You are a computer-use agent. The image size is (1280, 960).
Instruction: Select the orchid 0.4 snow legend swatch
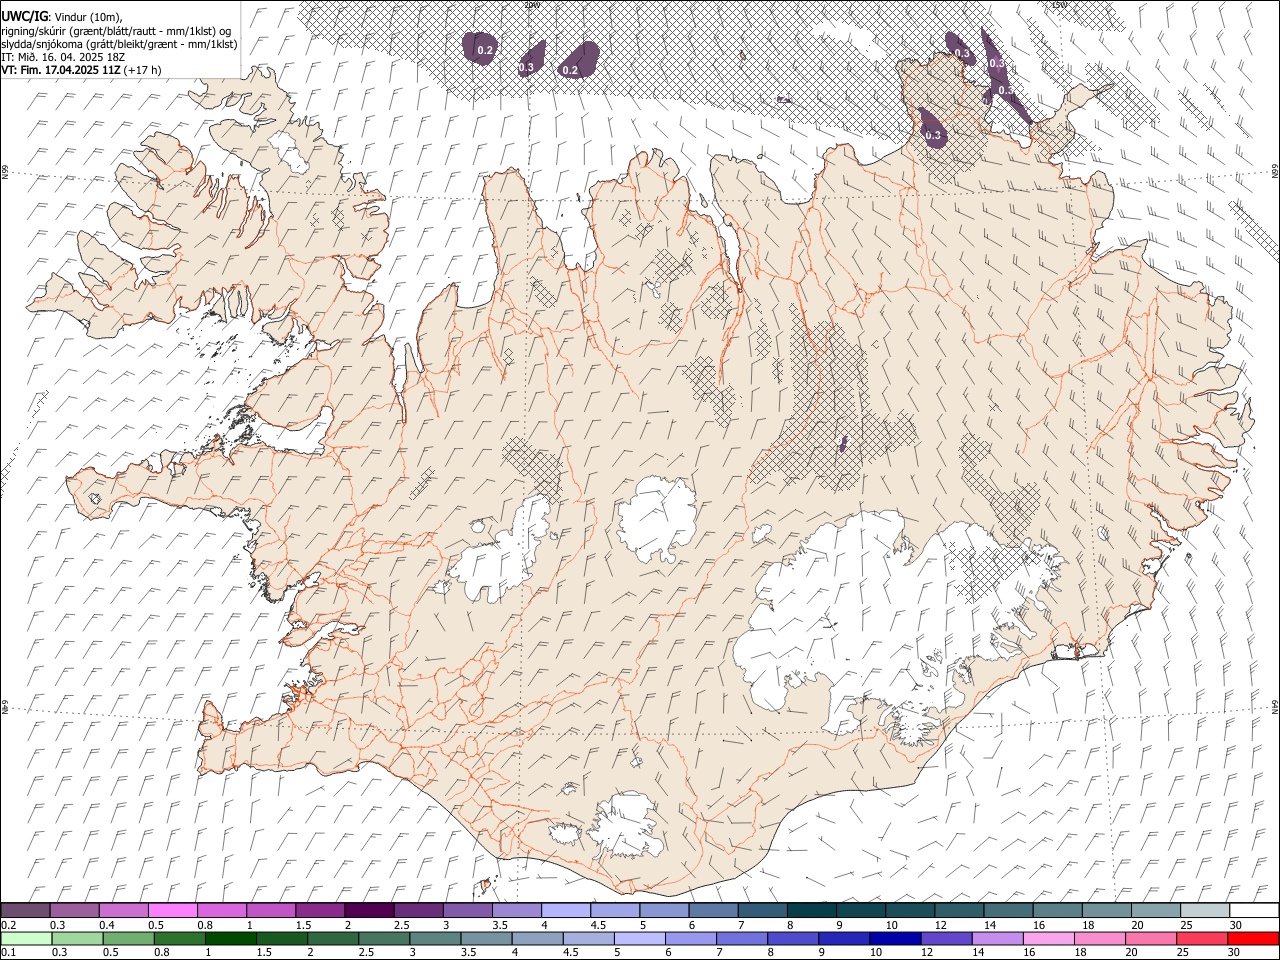(x=124, y=910)
